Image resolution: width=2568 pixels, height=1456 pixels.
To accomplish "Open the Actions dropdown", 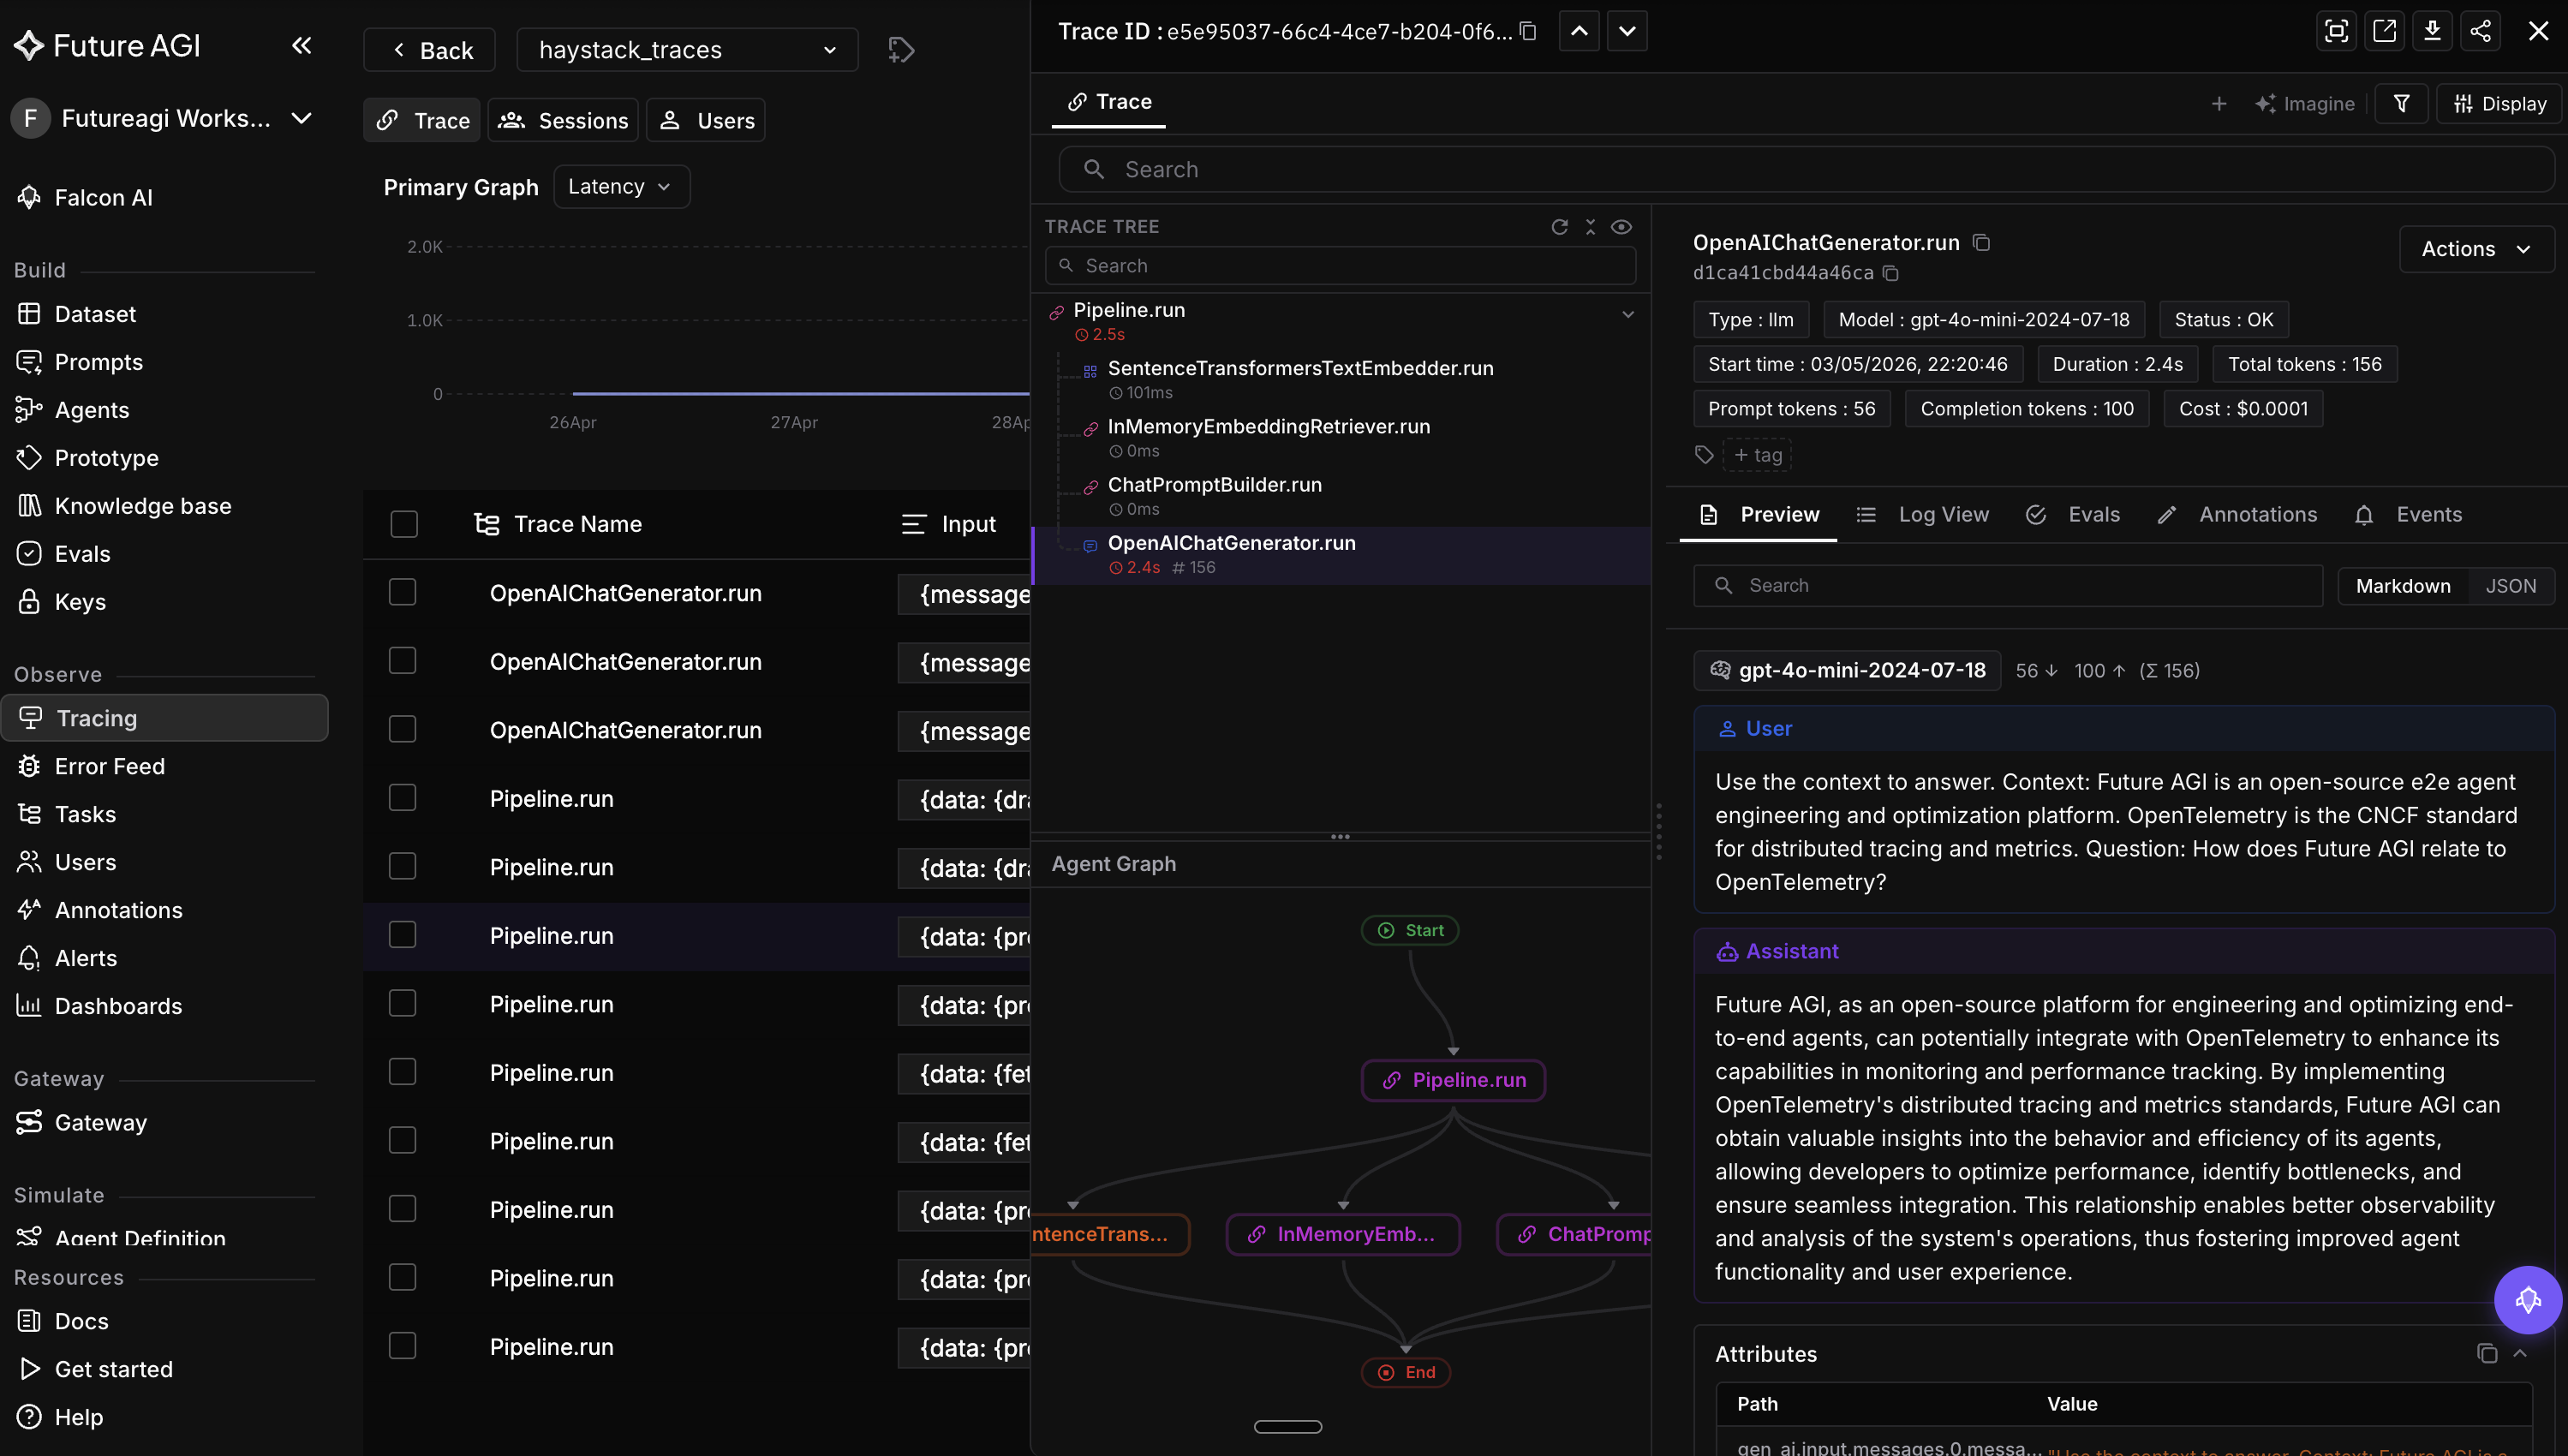I will point(2476,249).
